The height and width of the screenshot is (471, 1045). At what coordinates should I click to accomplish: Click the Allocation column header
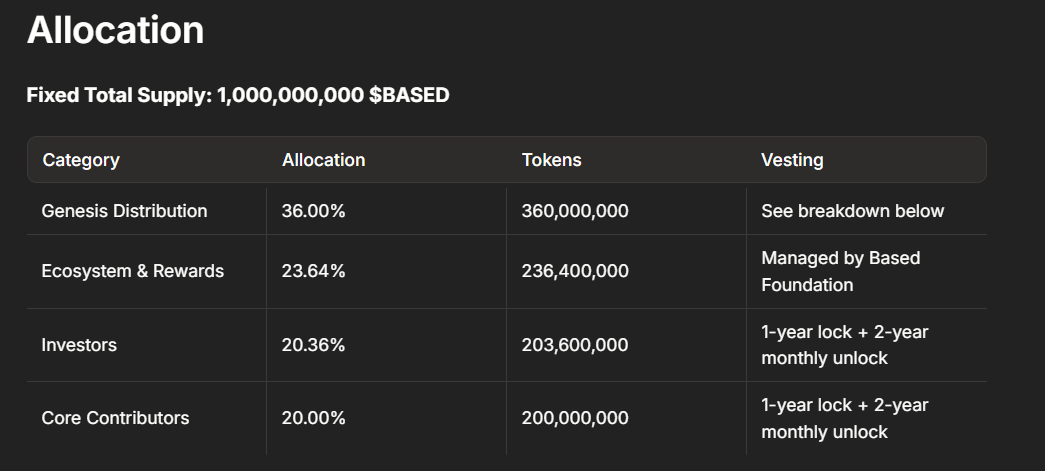pos(323,160)
